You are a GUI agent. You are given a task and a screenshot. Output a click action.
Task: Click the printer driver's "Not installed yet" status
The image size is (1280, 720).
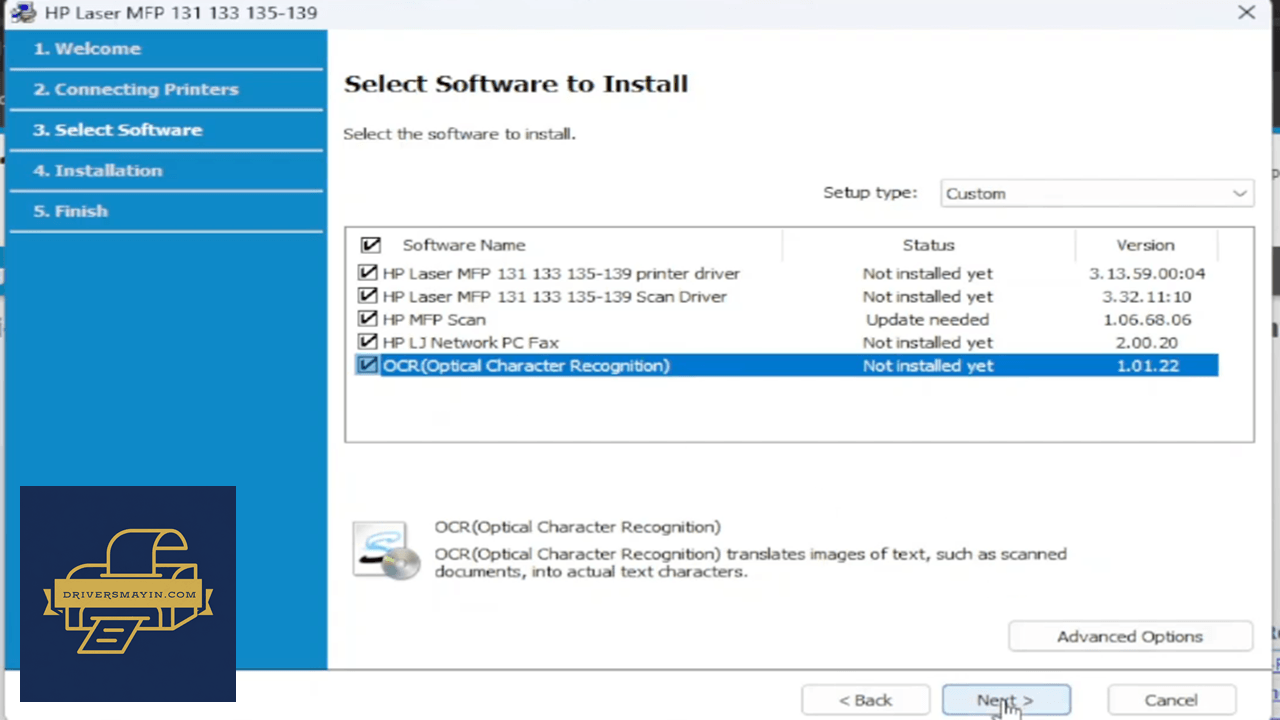click(x=928, y=273)
